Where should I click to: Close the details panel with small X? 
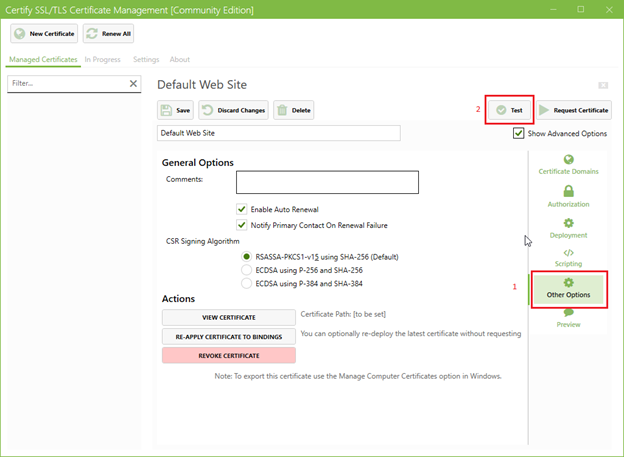[603, 85]
